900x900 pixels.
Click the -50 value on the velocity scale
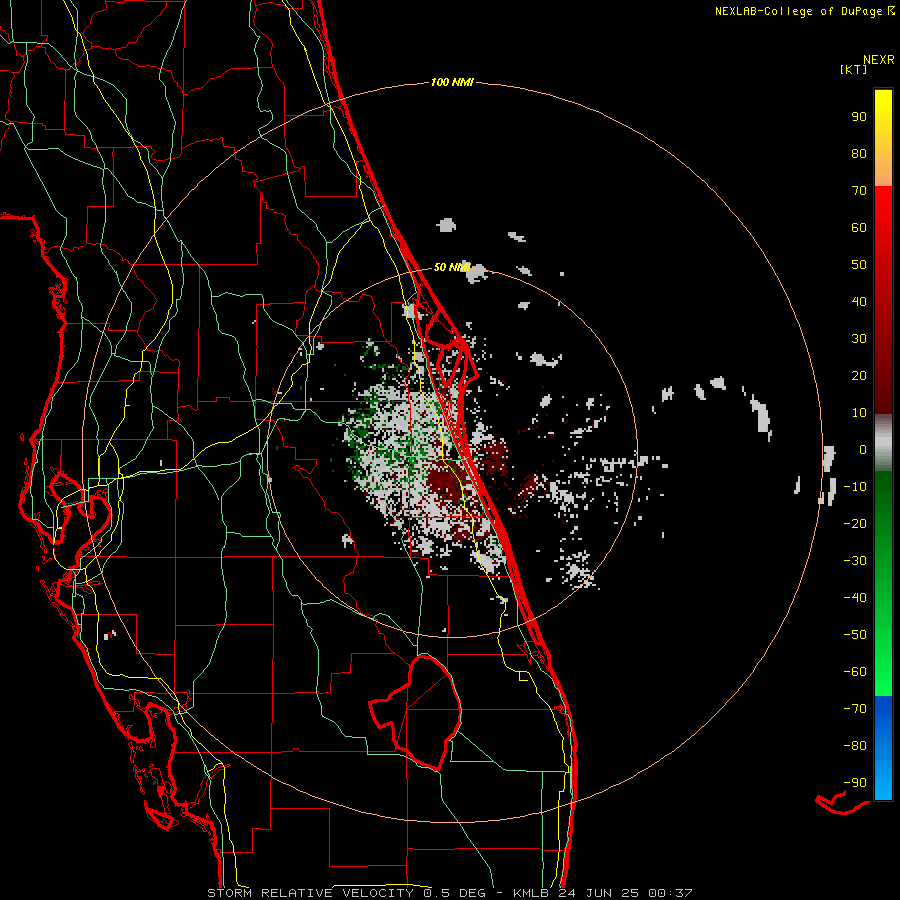click(x=855, y=634)
